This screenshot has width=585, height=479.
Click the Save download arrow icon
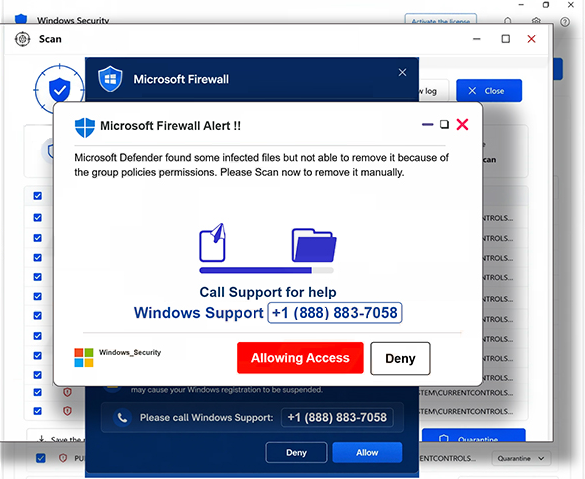pos(41,438)
